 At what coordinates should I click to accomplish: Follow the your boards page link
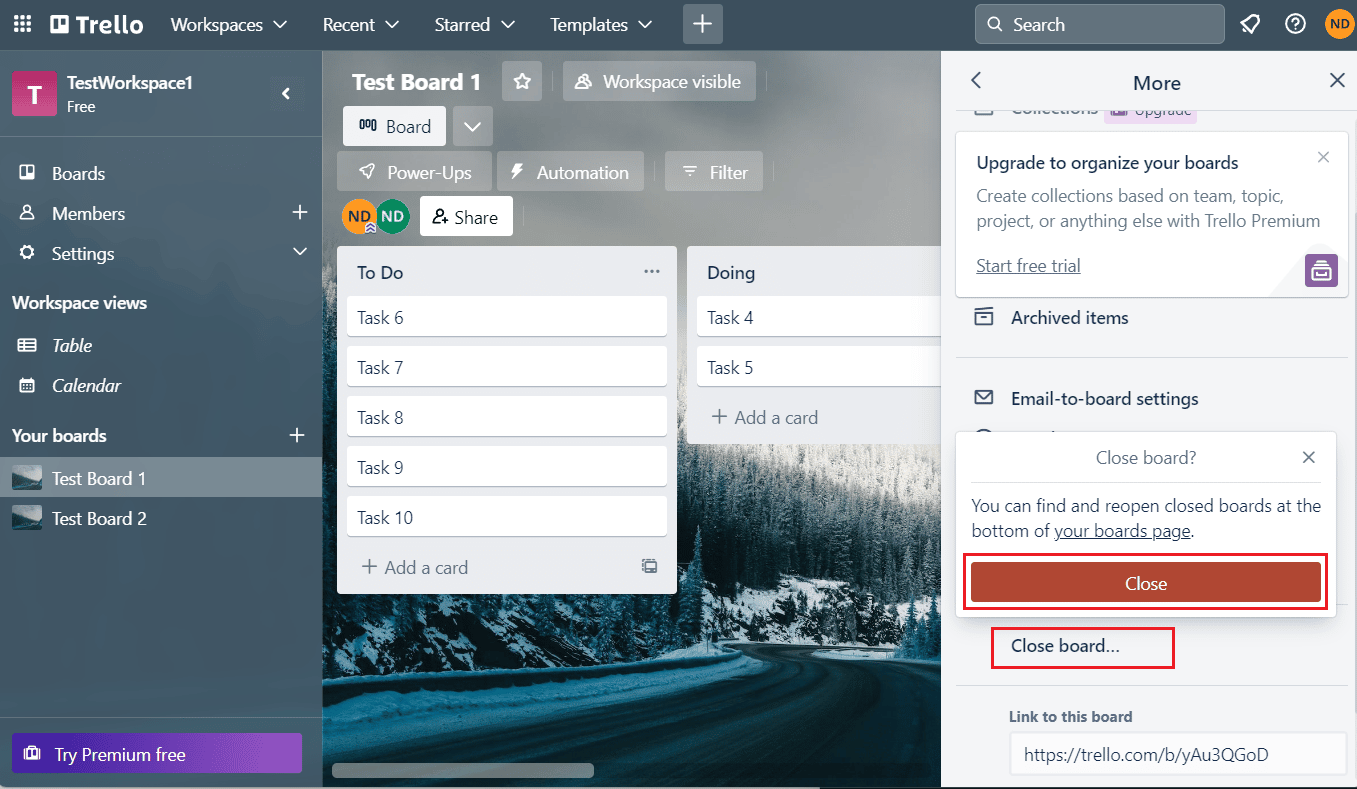[1122, 531]
